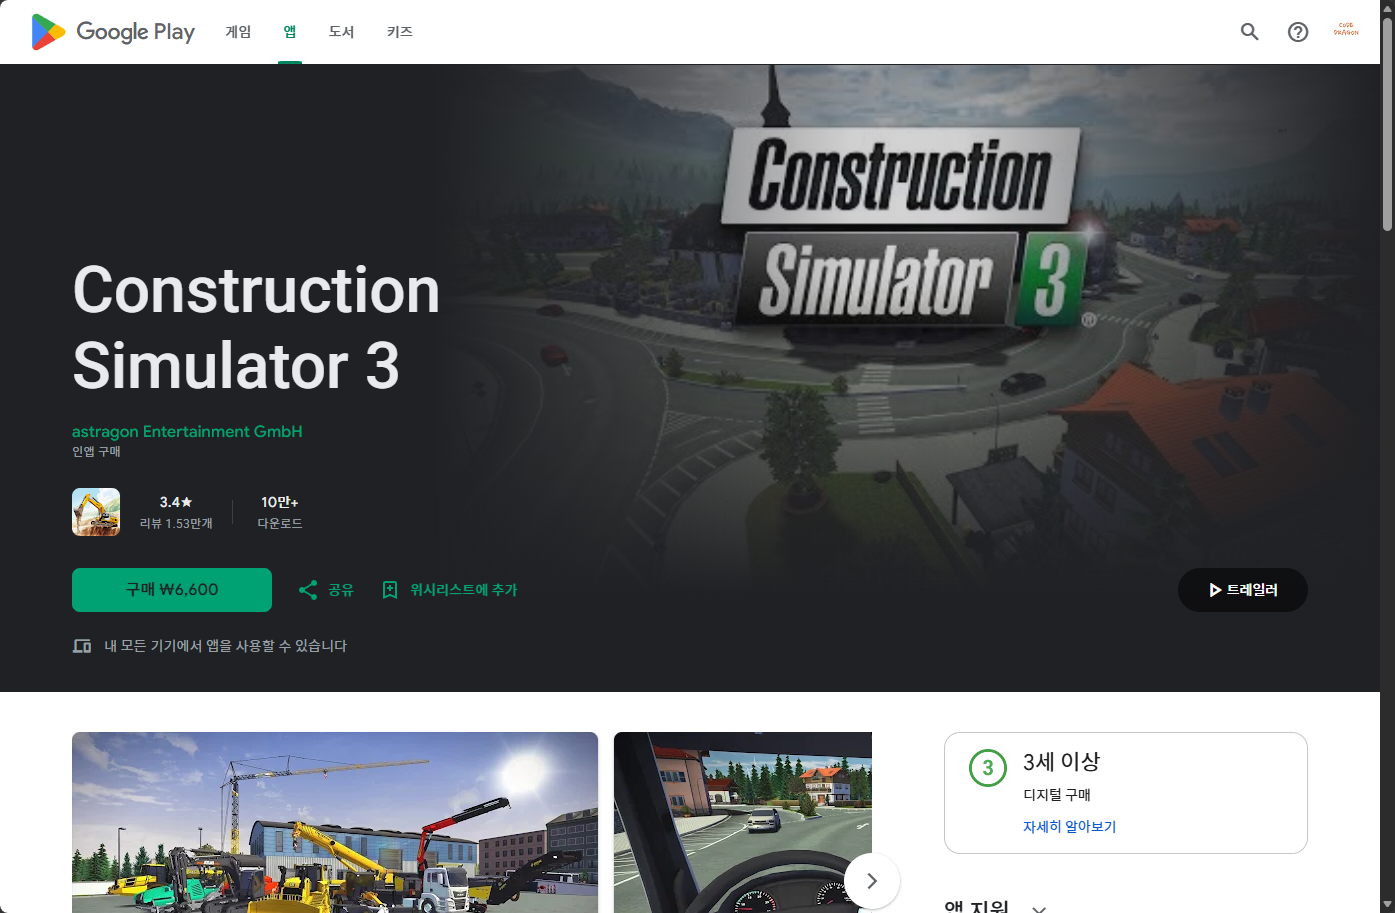
Task: Click the 3세 이상 rating text
Action: (1061, 762)
